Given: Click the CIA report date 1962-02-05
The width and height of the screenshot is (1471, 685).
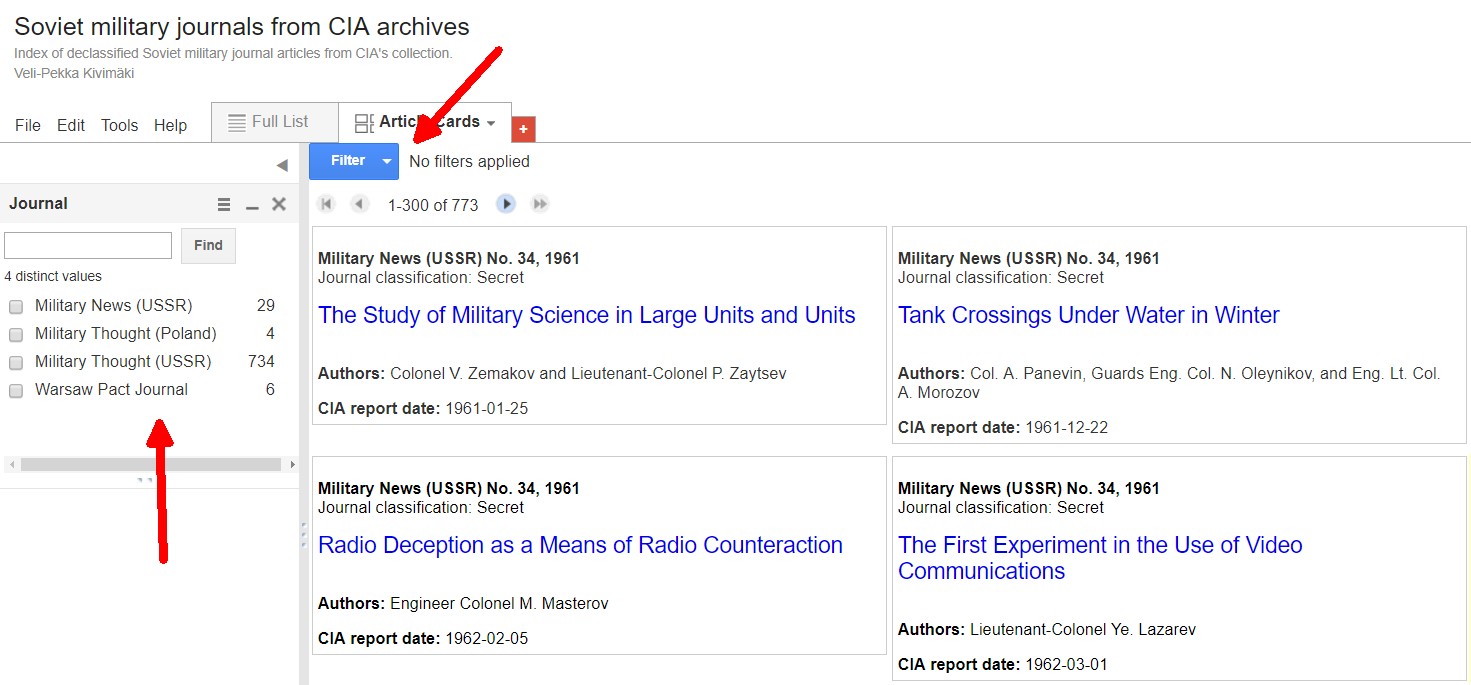Looking at the screenshot, I should pyautogui.click(x=486, y=638).
